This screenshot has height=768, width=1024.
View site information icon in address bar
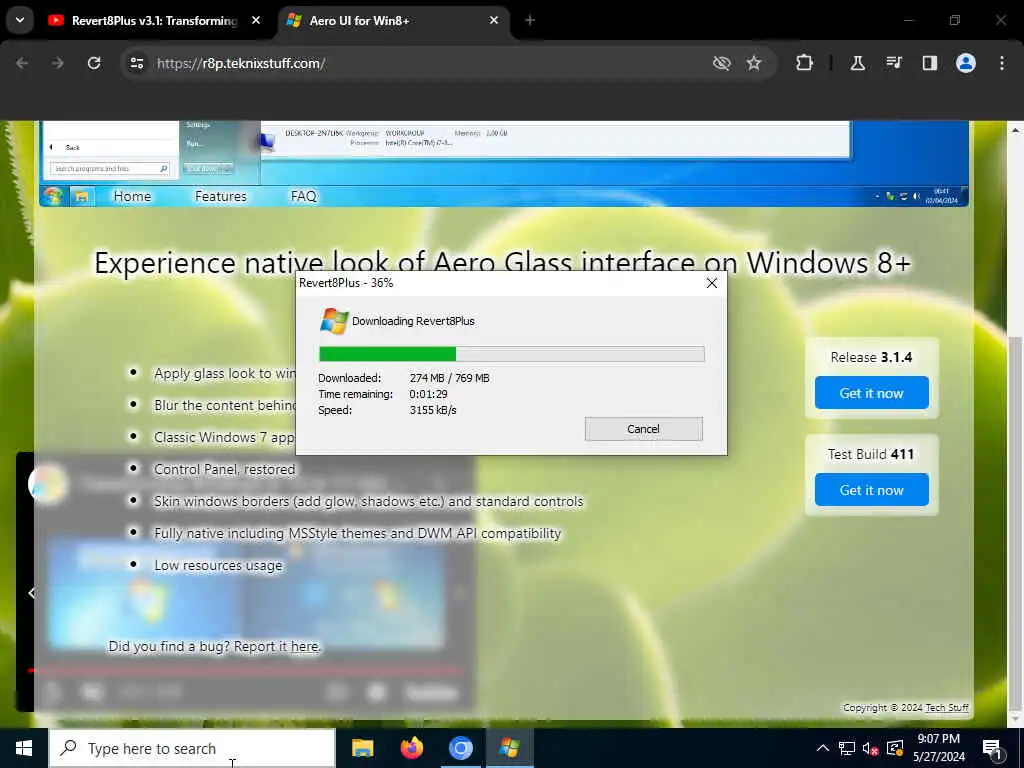point(136,63)
